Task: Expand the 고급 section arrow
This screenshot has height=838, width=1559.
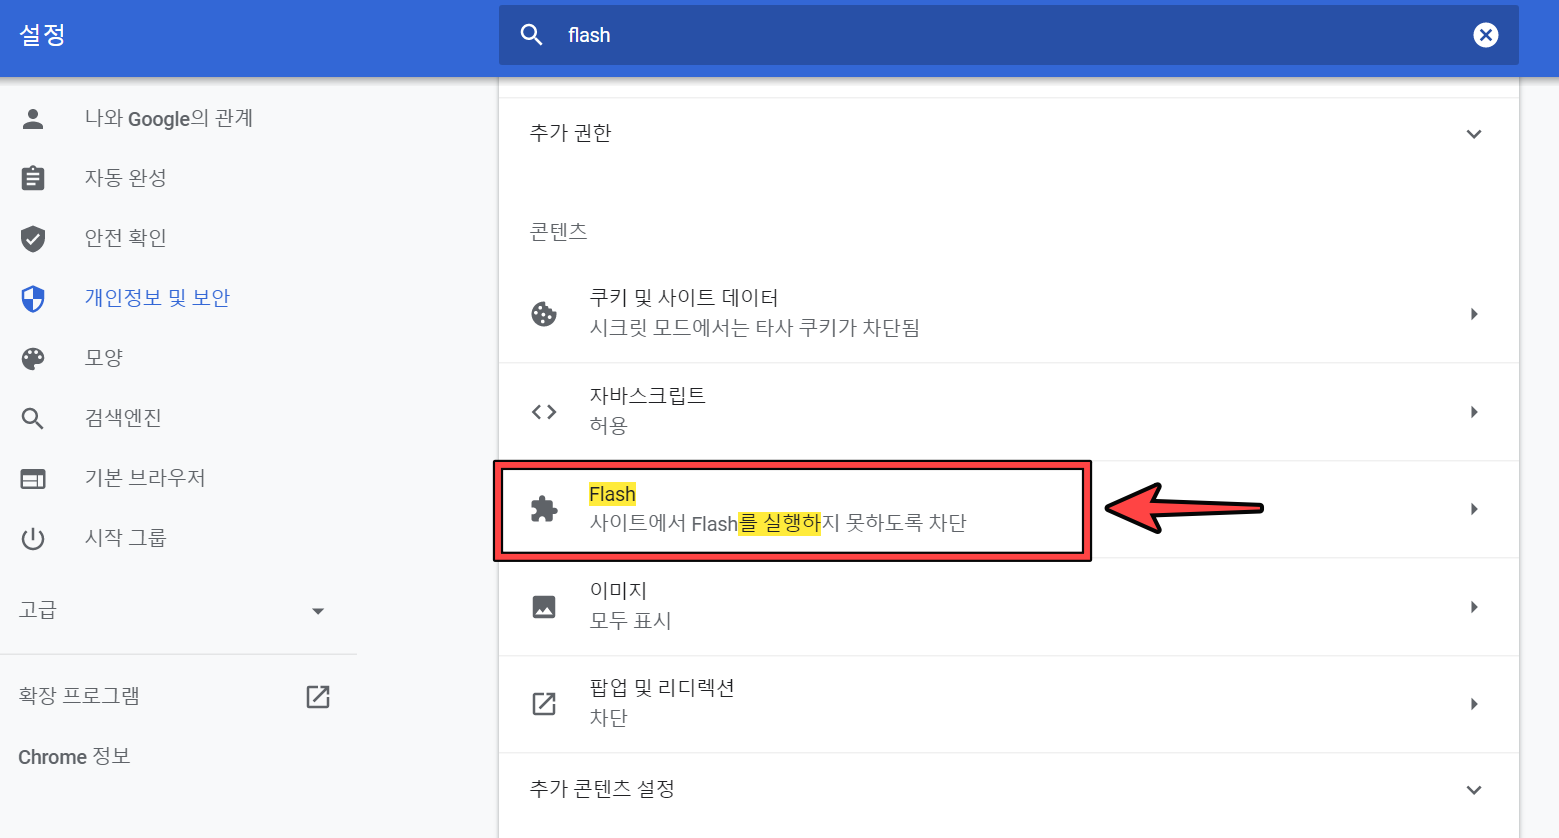Action: (318, 611)
